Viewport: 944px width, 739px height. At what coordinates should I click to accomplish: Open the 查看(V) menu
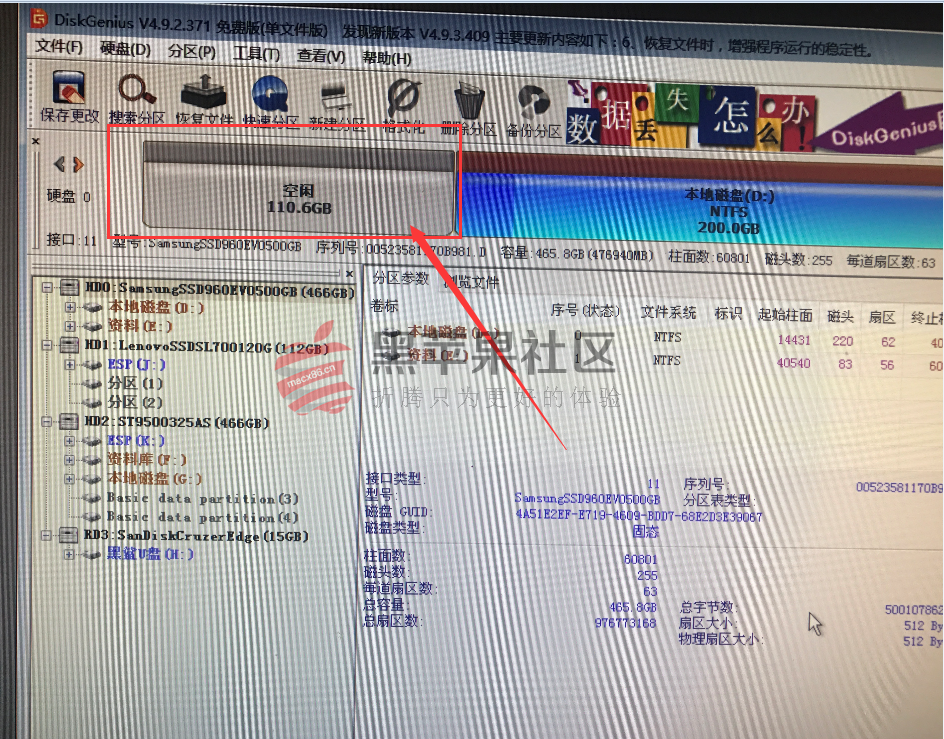pyautogui.click(x=320, y=56)
